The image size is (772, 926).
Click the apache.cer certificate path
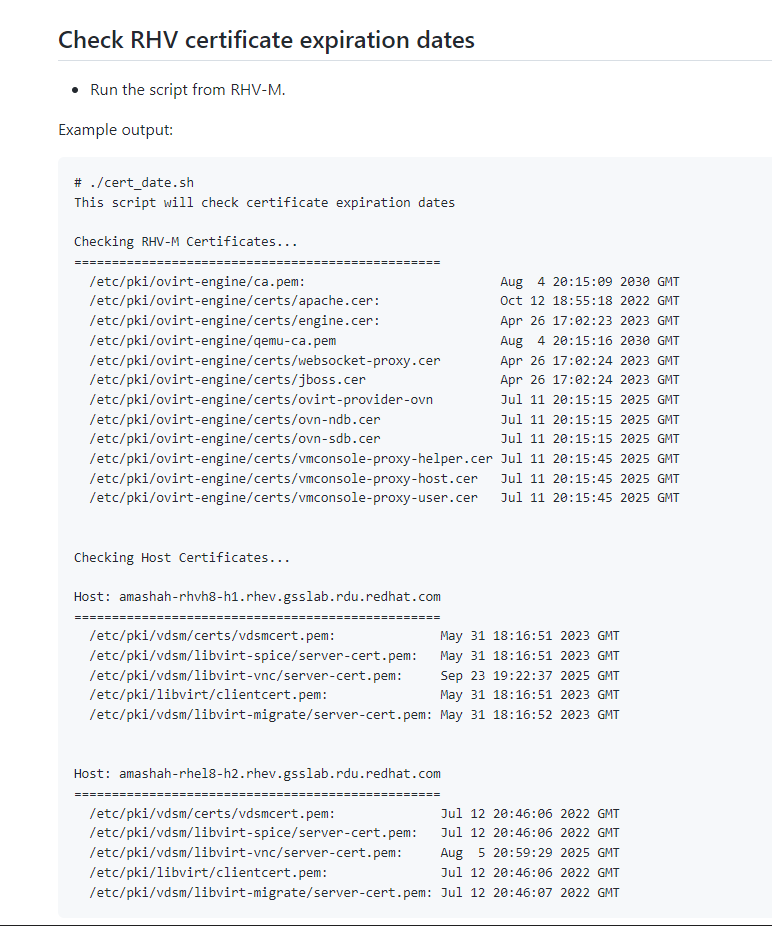tap(234, 301)
